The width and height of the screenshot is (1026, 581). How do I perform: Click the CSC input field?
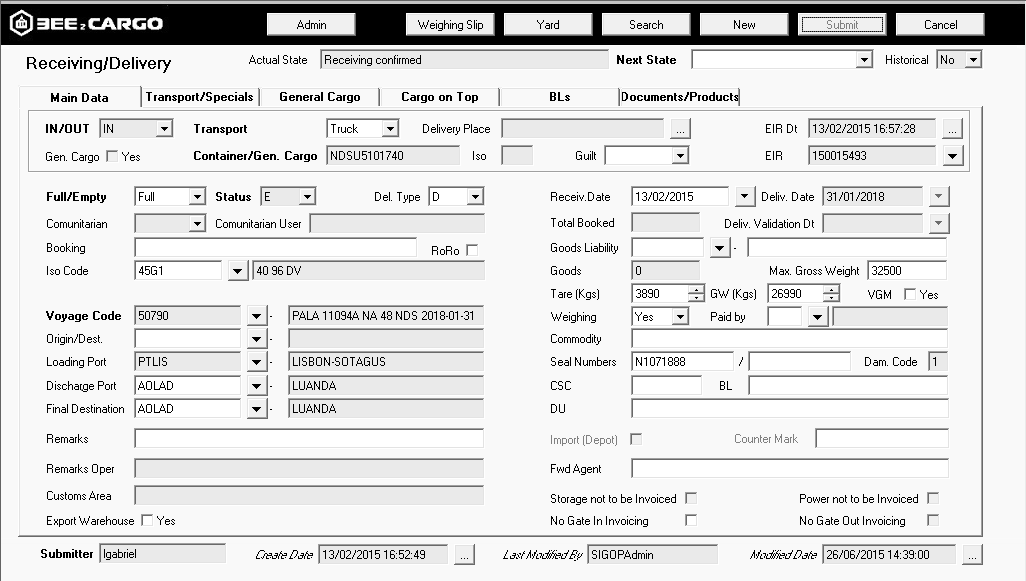click(666, 386)
